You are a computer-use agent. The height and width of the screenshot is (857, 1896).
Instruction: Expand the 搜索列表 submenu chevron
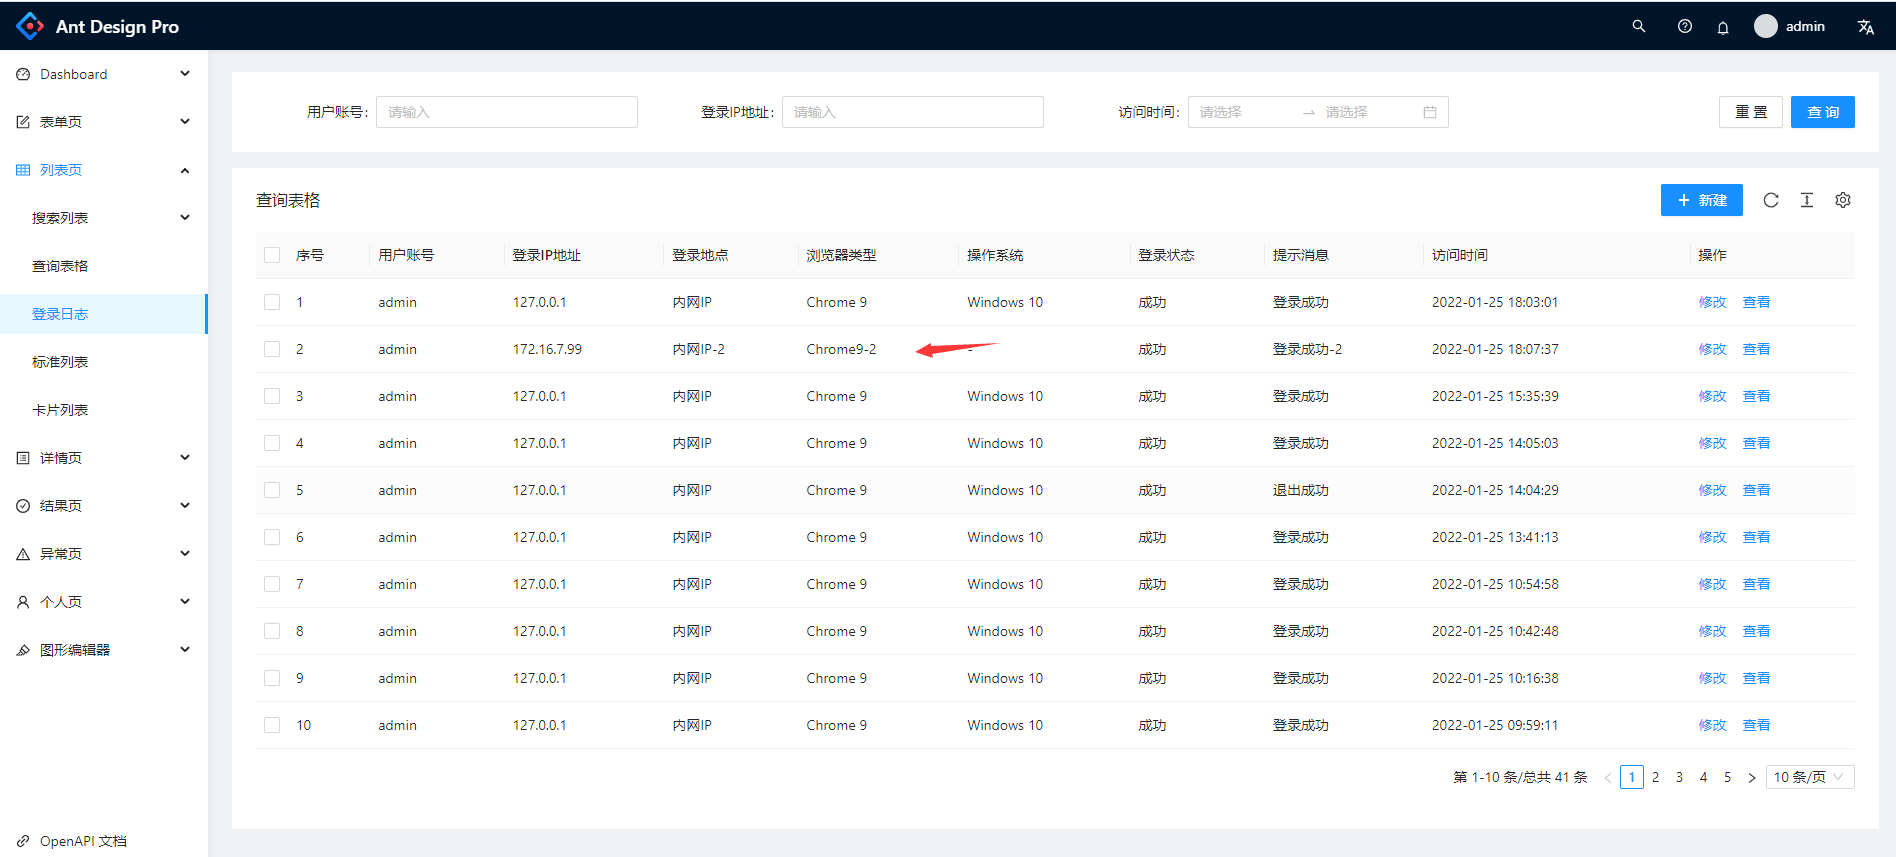pyautogui.click(x=185, y=218)
